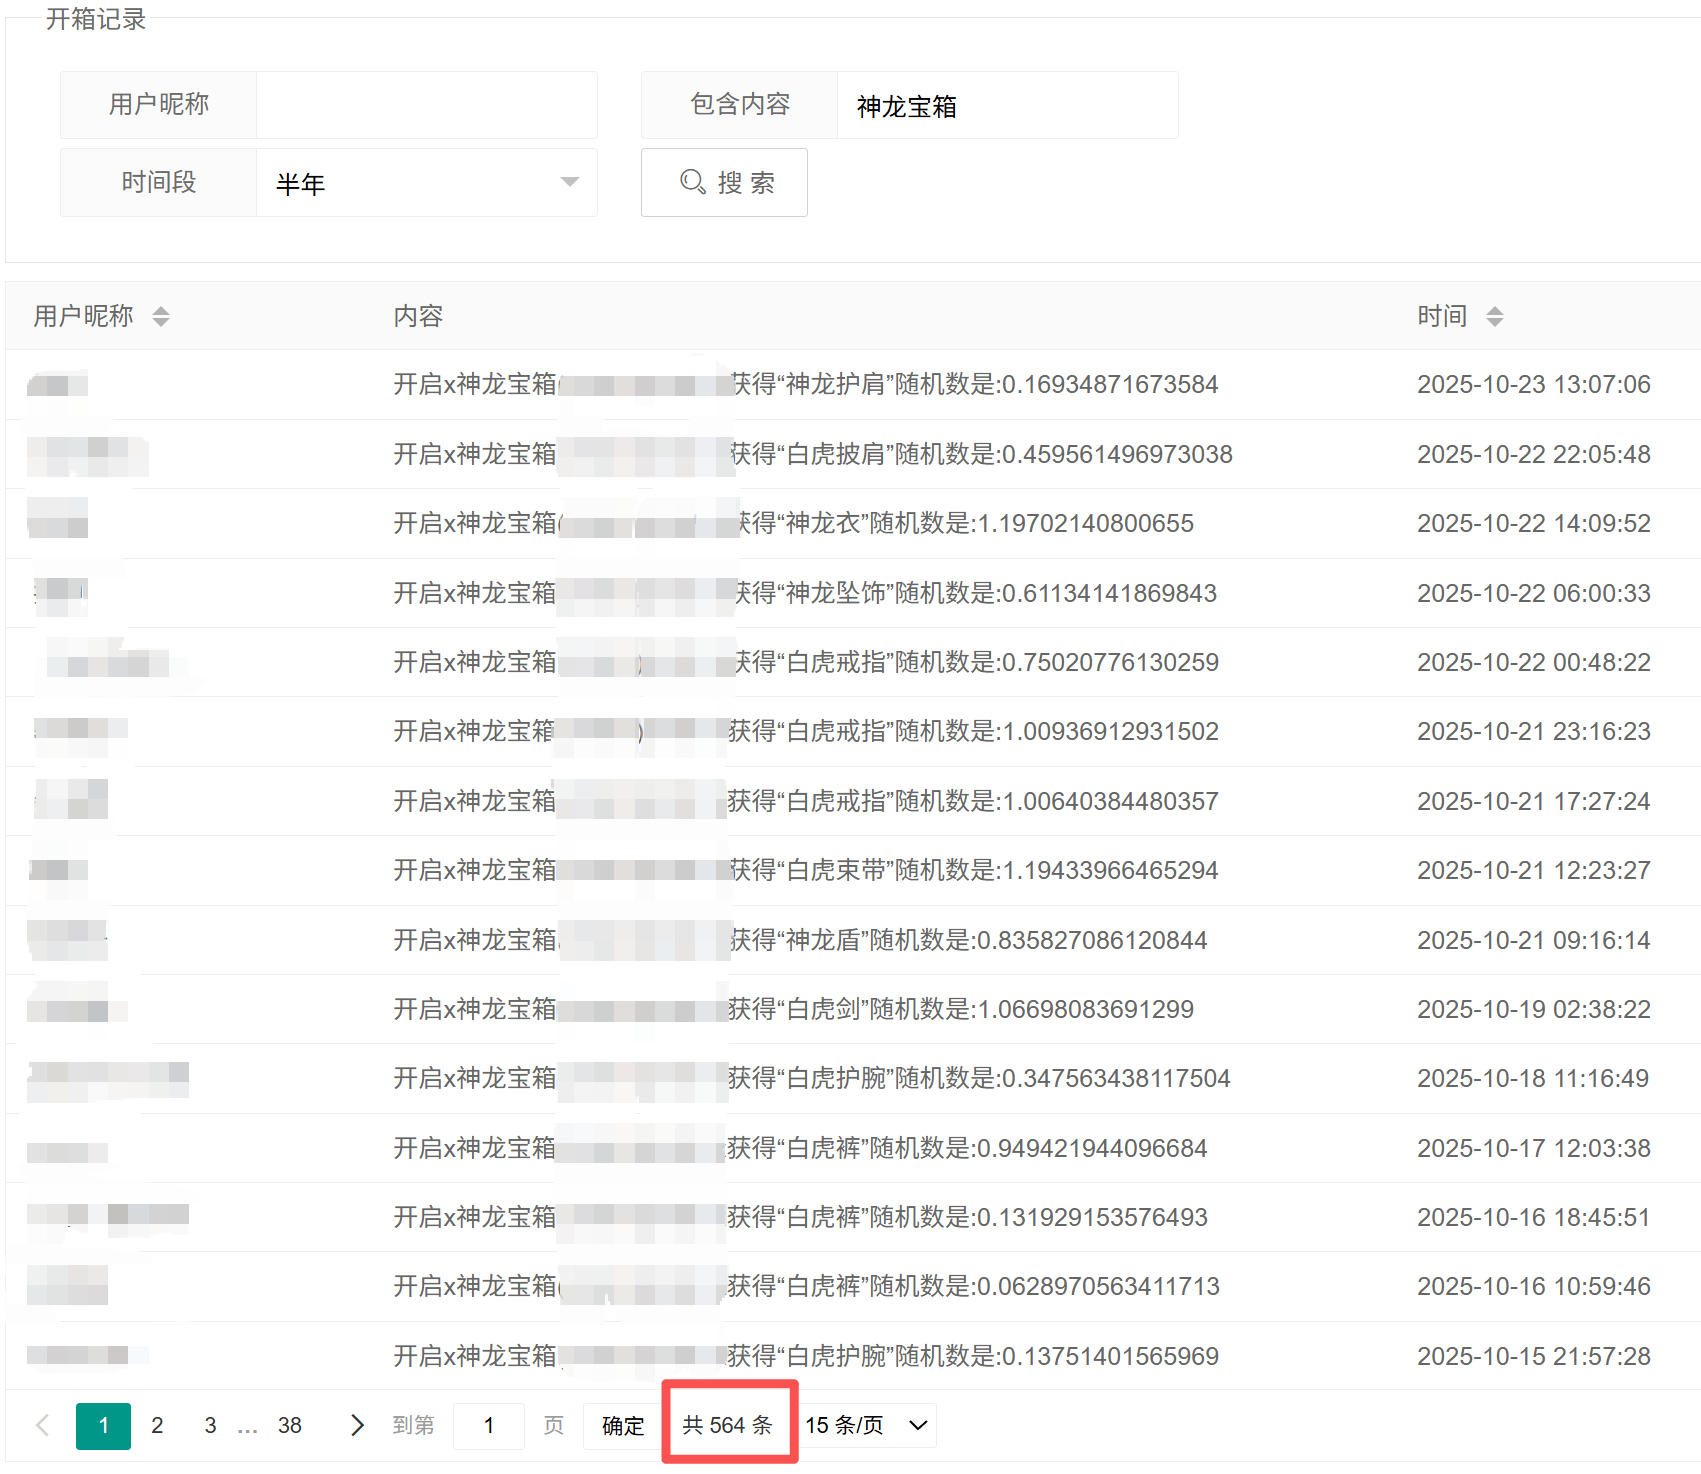Click the 内容 column header
This screenshot has width=1701, height=1474.
[x=418, y=316]
